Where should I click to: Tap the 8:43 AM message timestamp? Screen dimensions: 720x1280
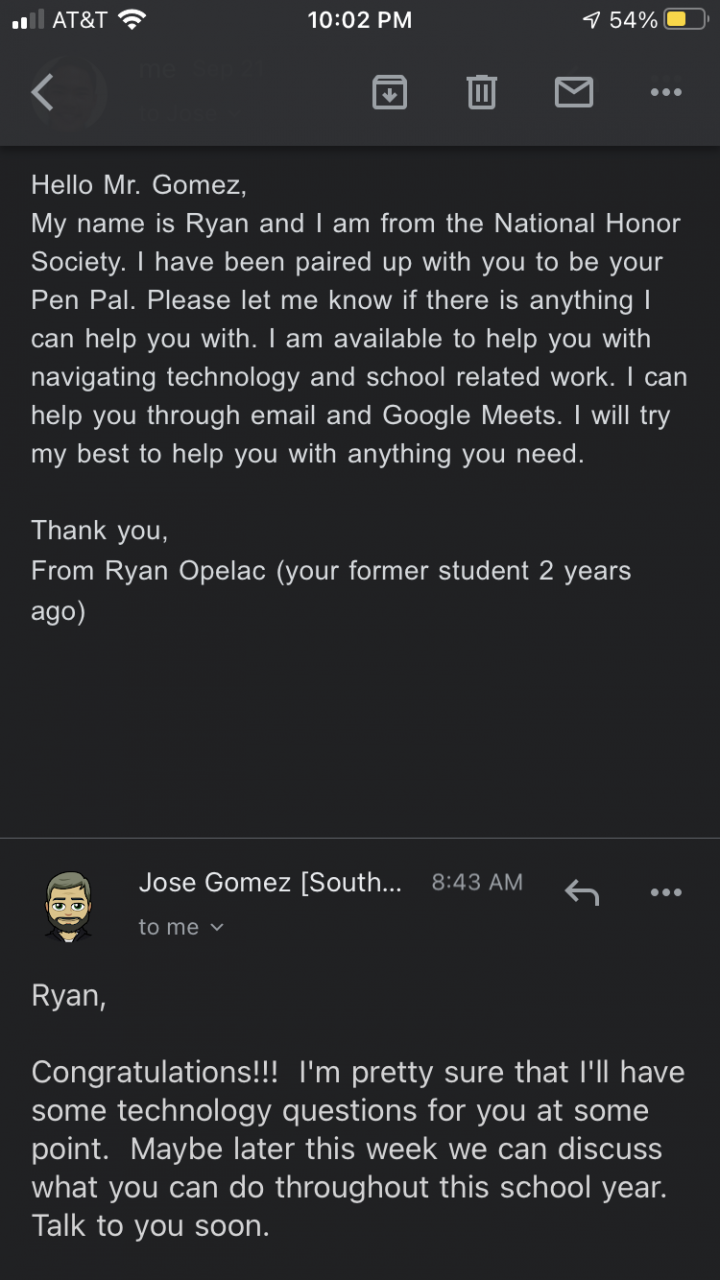pyautogui.click(x=477, y=882)
